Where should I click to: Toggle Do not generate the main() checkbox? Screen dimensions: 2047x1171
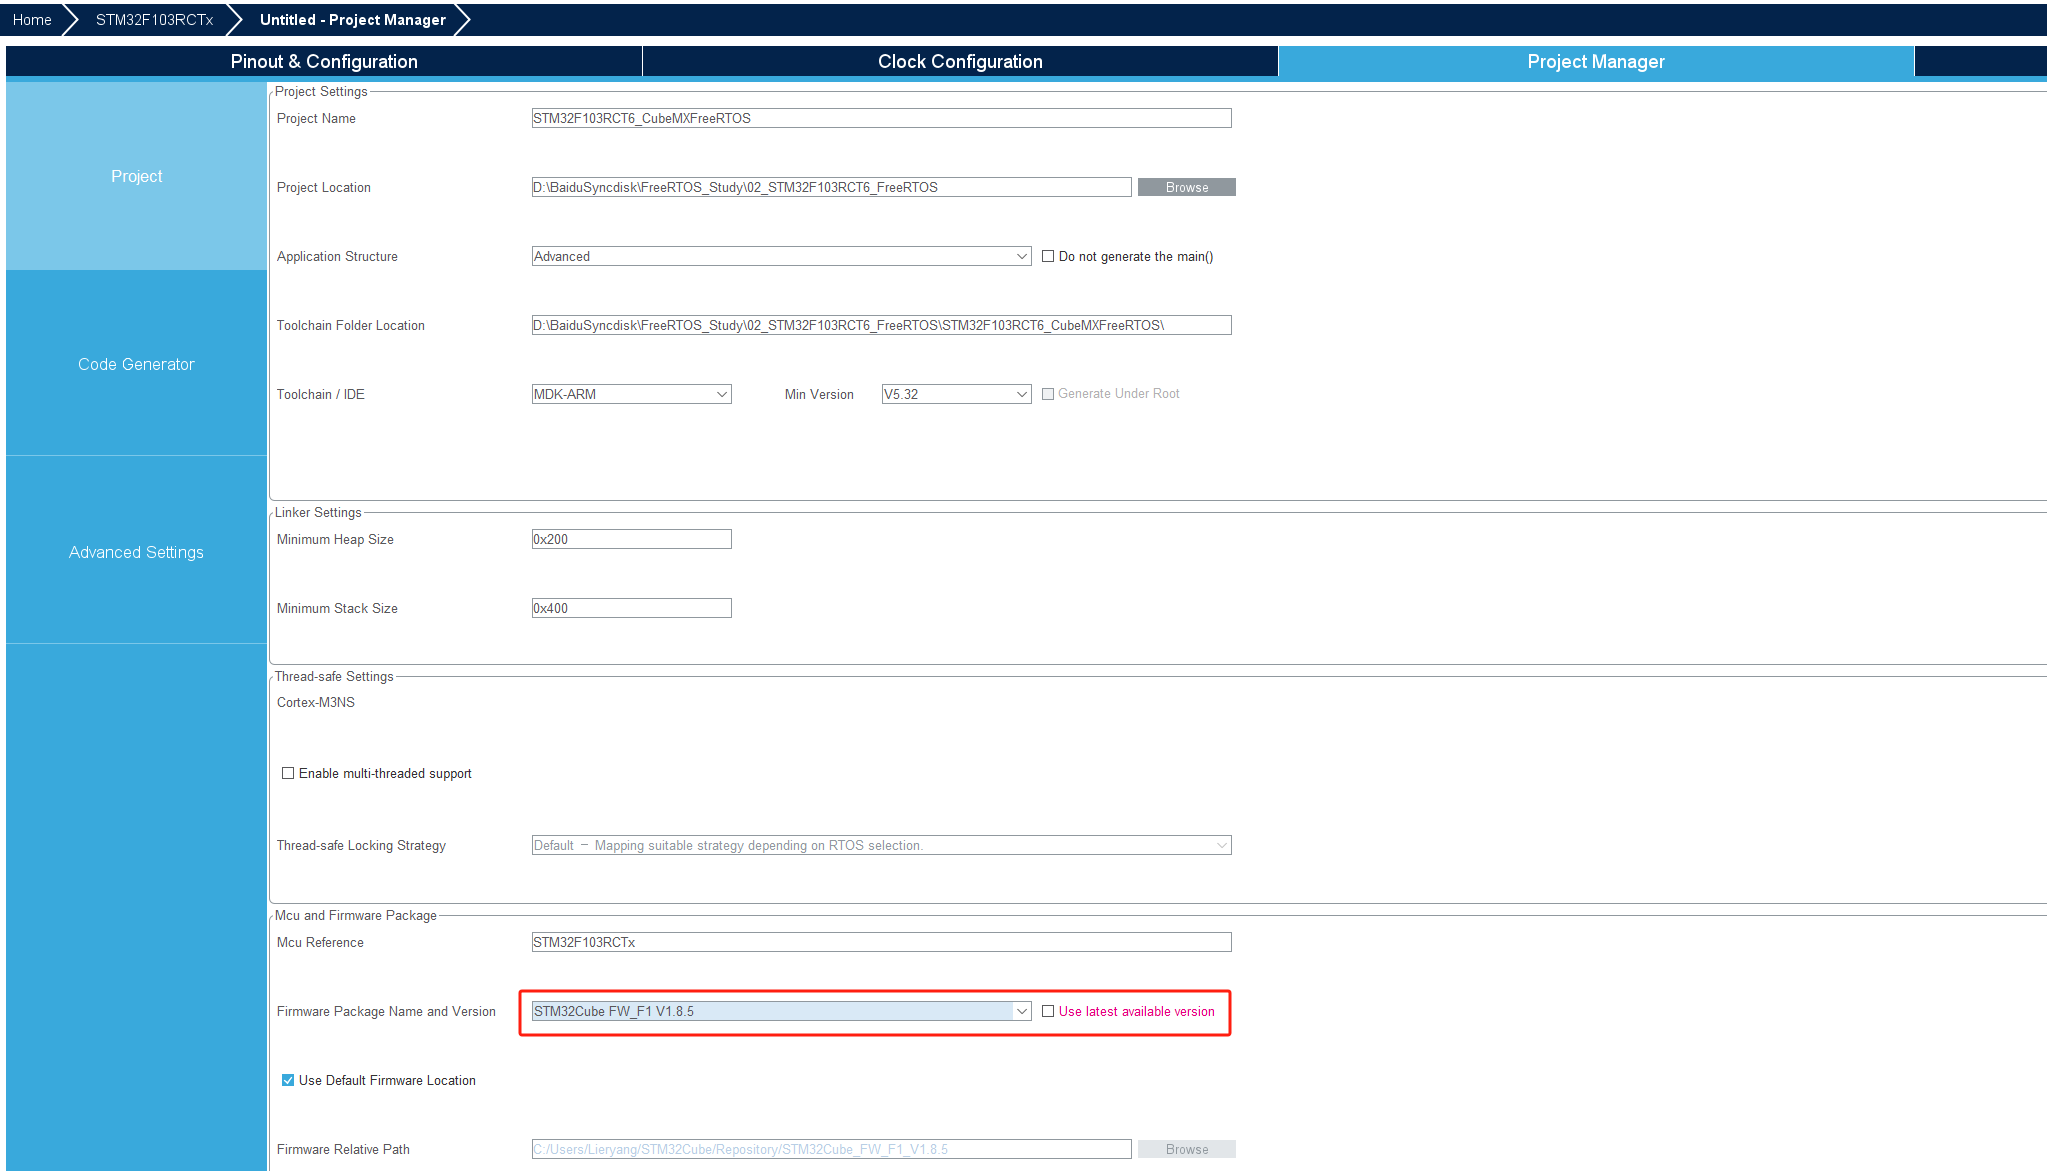[x=1048, y=256]
